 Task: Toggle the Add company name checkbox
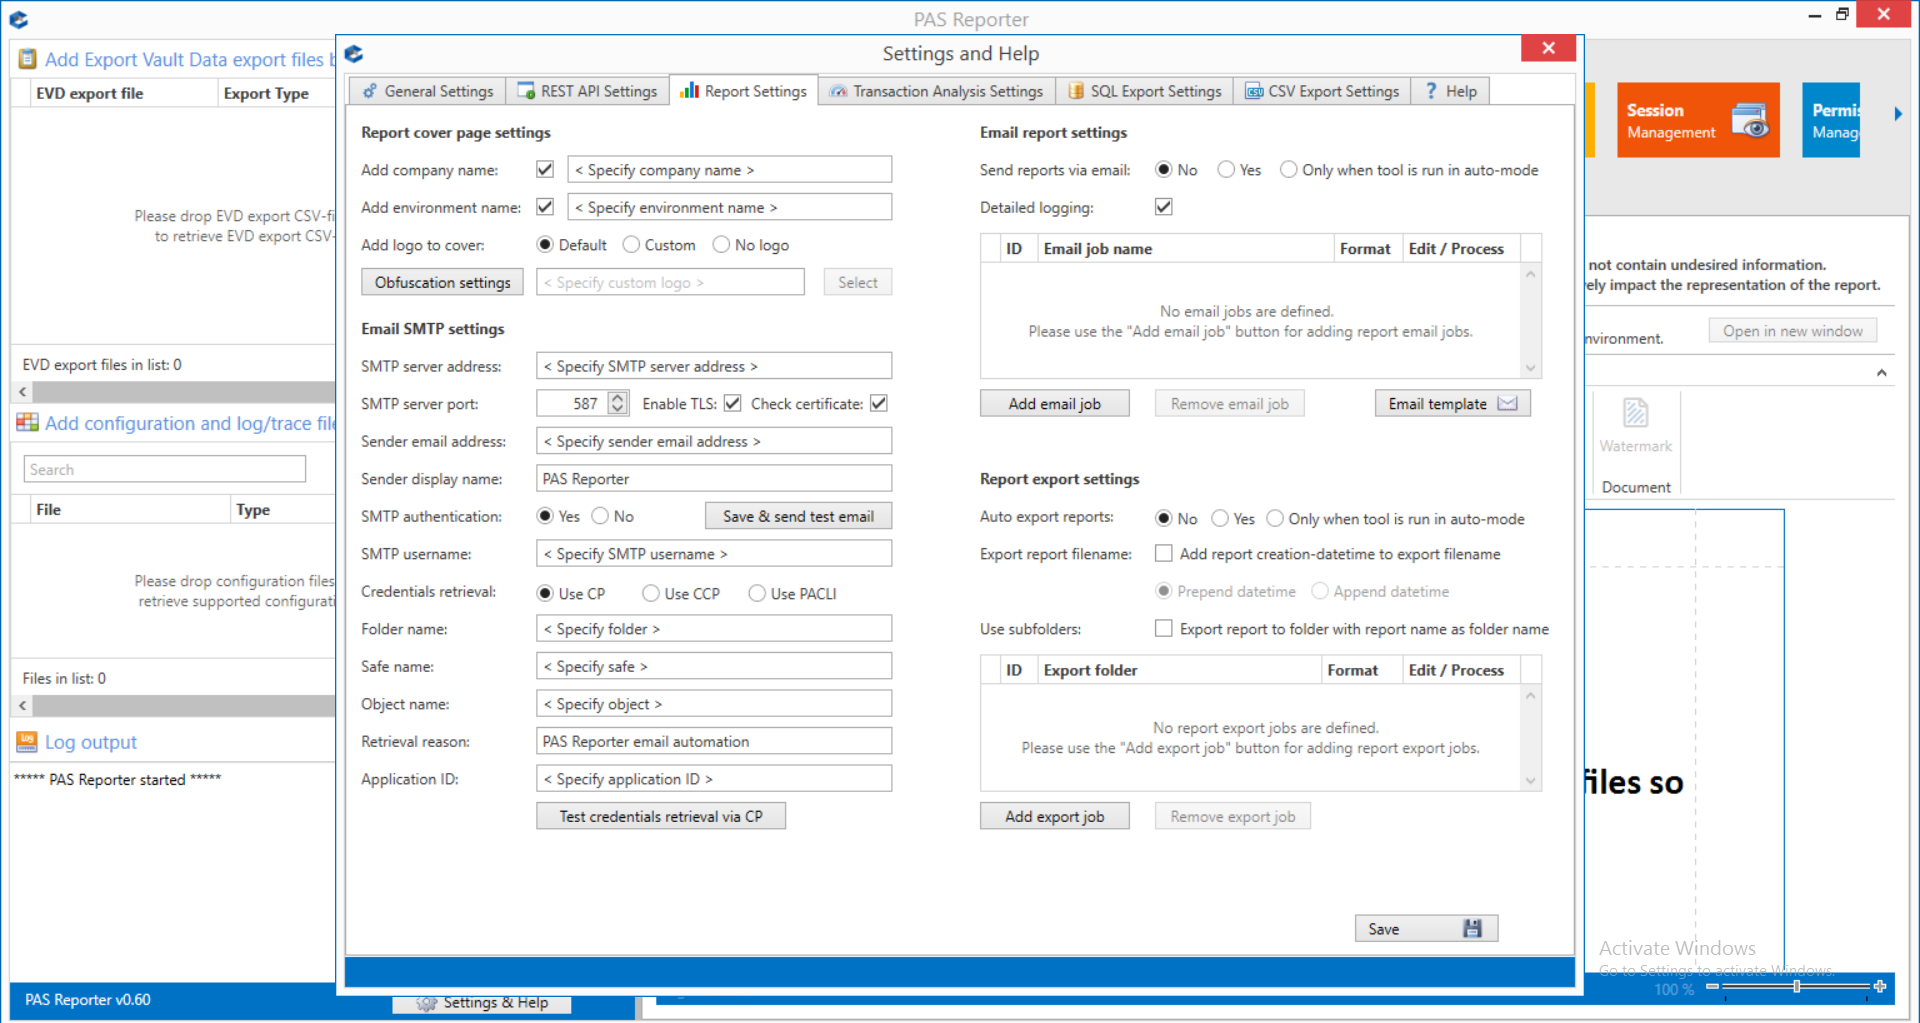pos(545,169)
